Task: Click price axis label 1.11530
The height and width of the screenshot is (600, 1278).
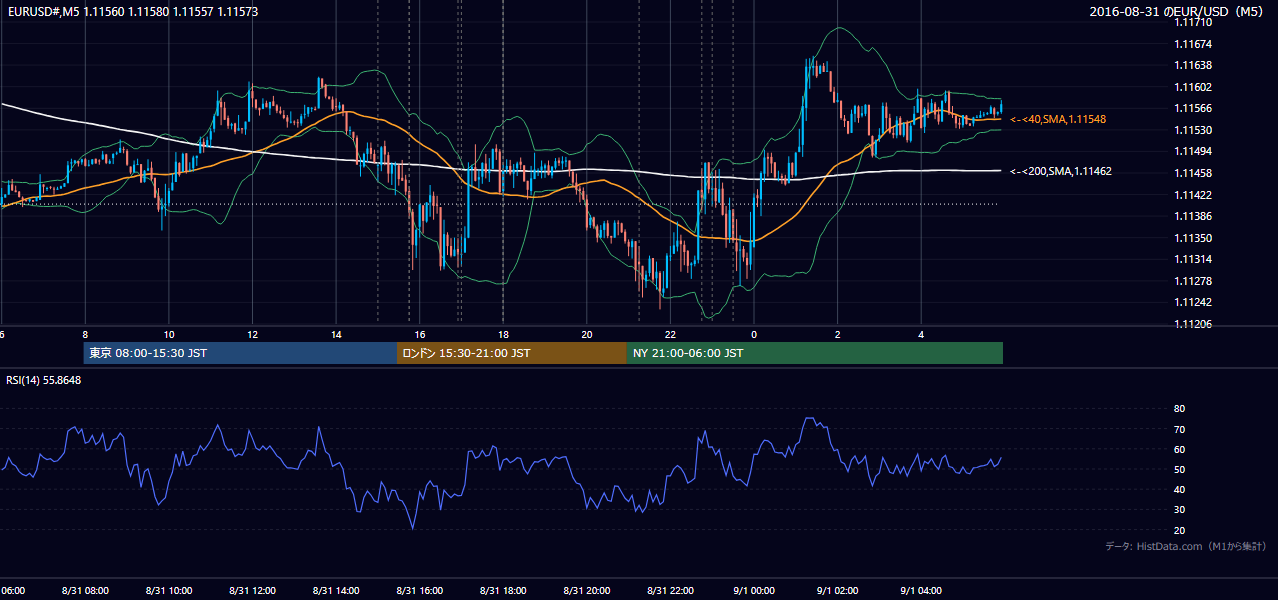Action: [x=1192, y=130]
